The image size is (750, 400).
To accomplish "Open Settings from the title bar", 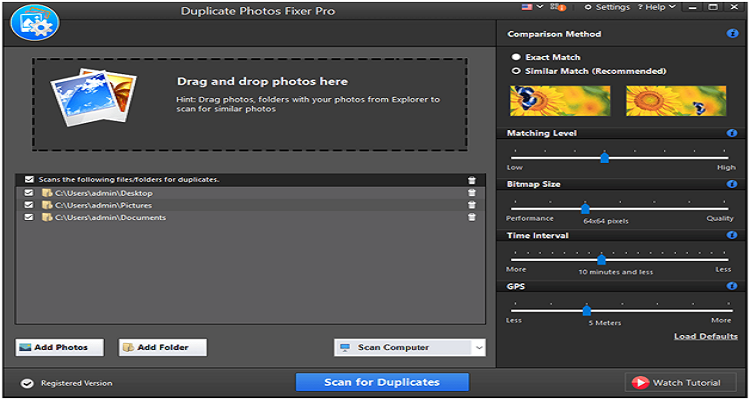I will click(x=607, y=7).
